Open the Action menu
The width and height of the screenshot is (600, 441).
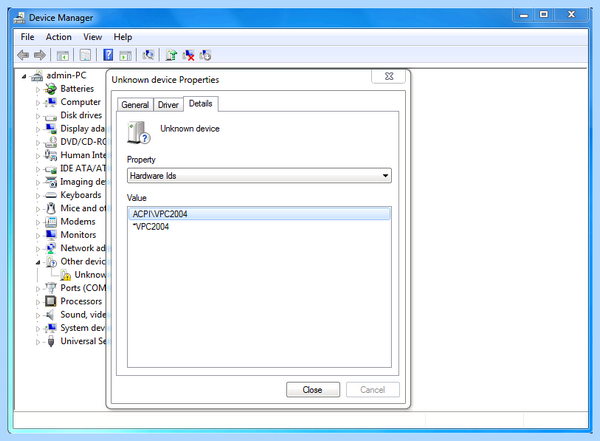point(58,37)
